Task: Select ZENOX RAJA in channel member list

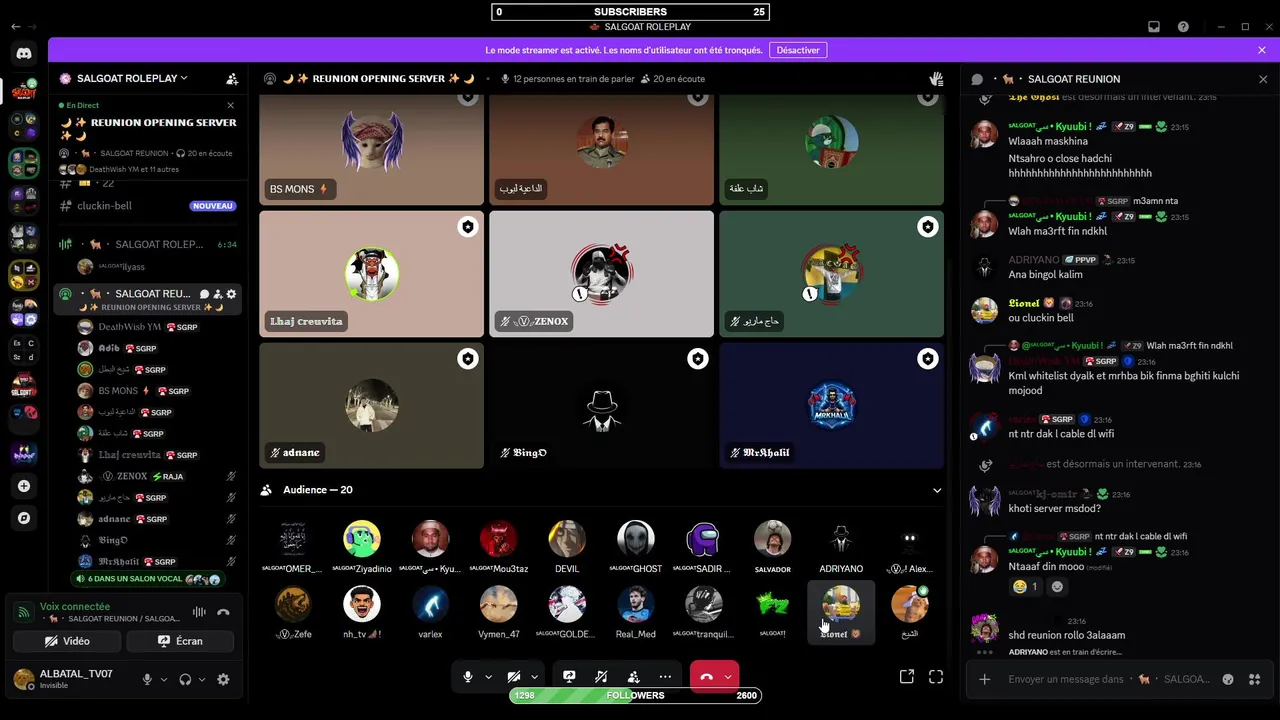Action: [x=147, y=476]
